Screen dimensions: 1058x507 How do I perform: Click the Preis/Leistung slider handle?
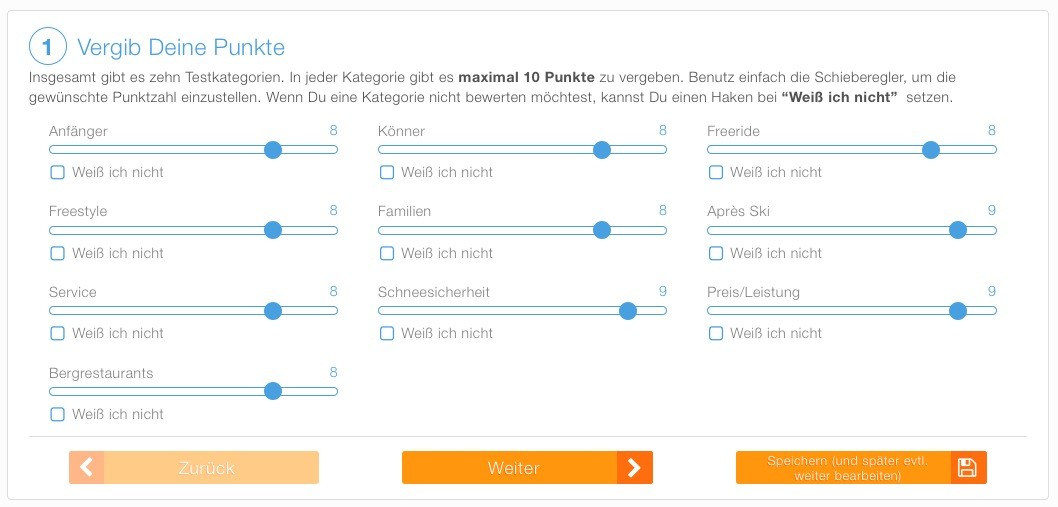click(957, 311)
